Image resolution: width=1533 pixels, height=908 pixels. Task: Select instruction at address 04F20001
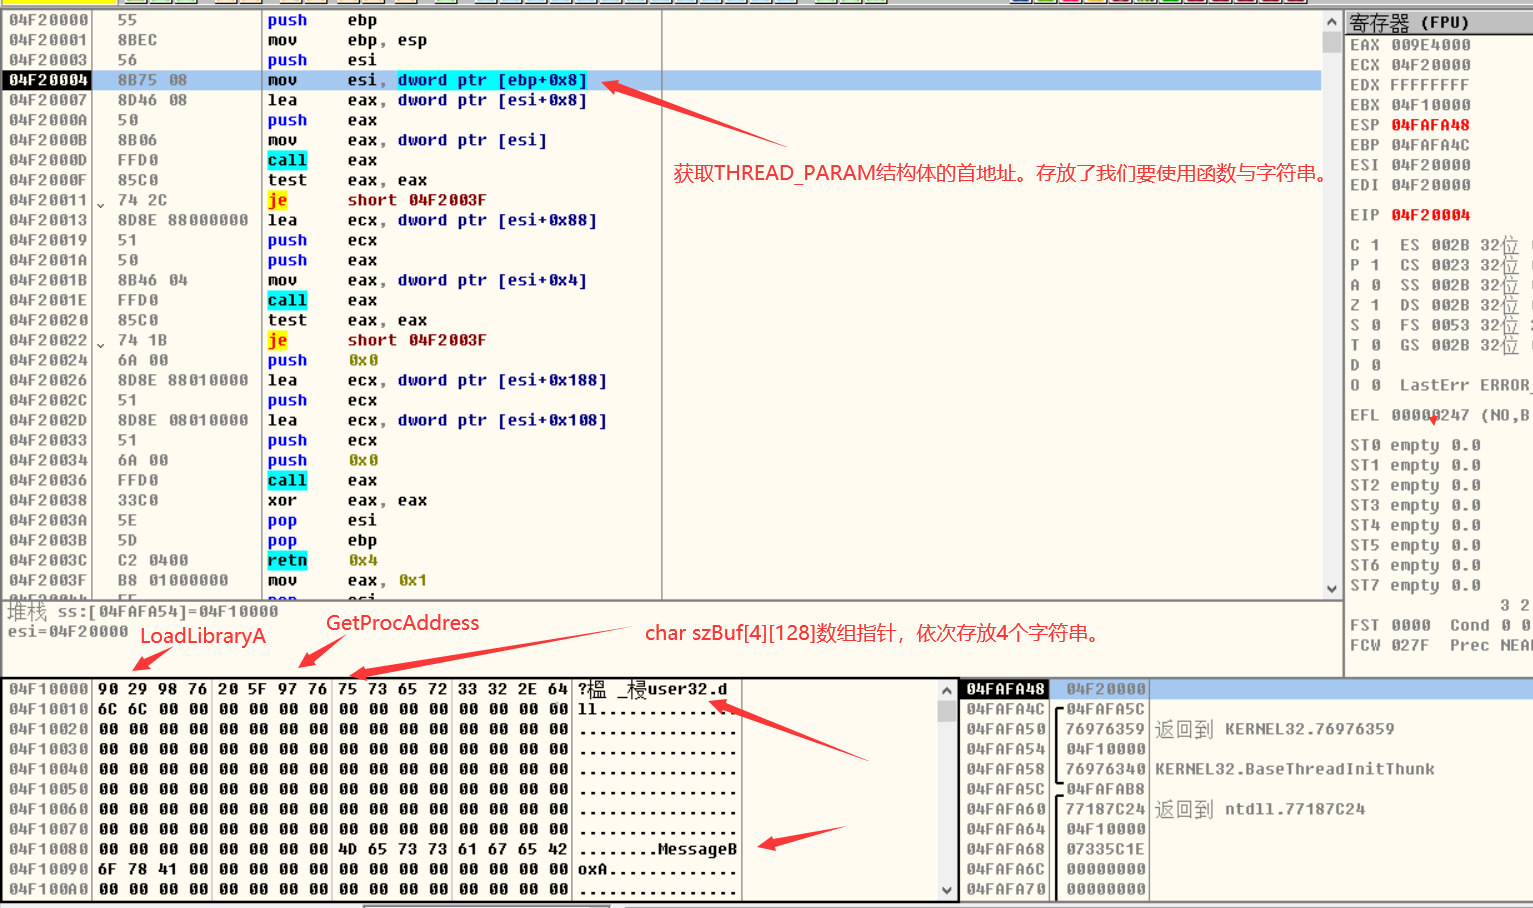pyautogui.click(x=662, y=40)
